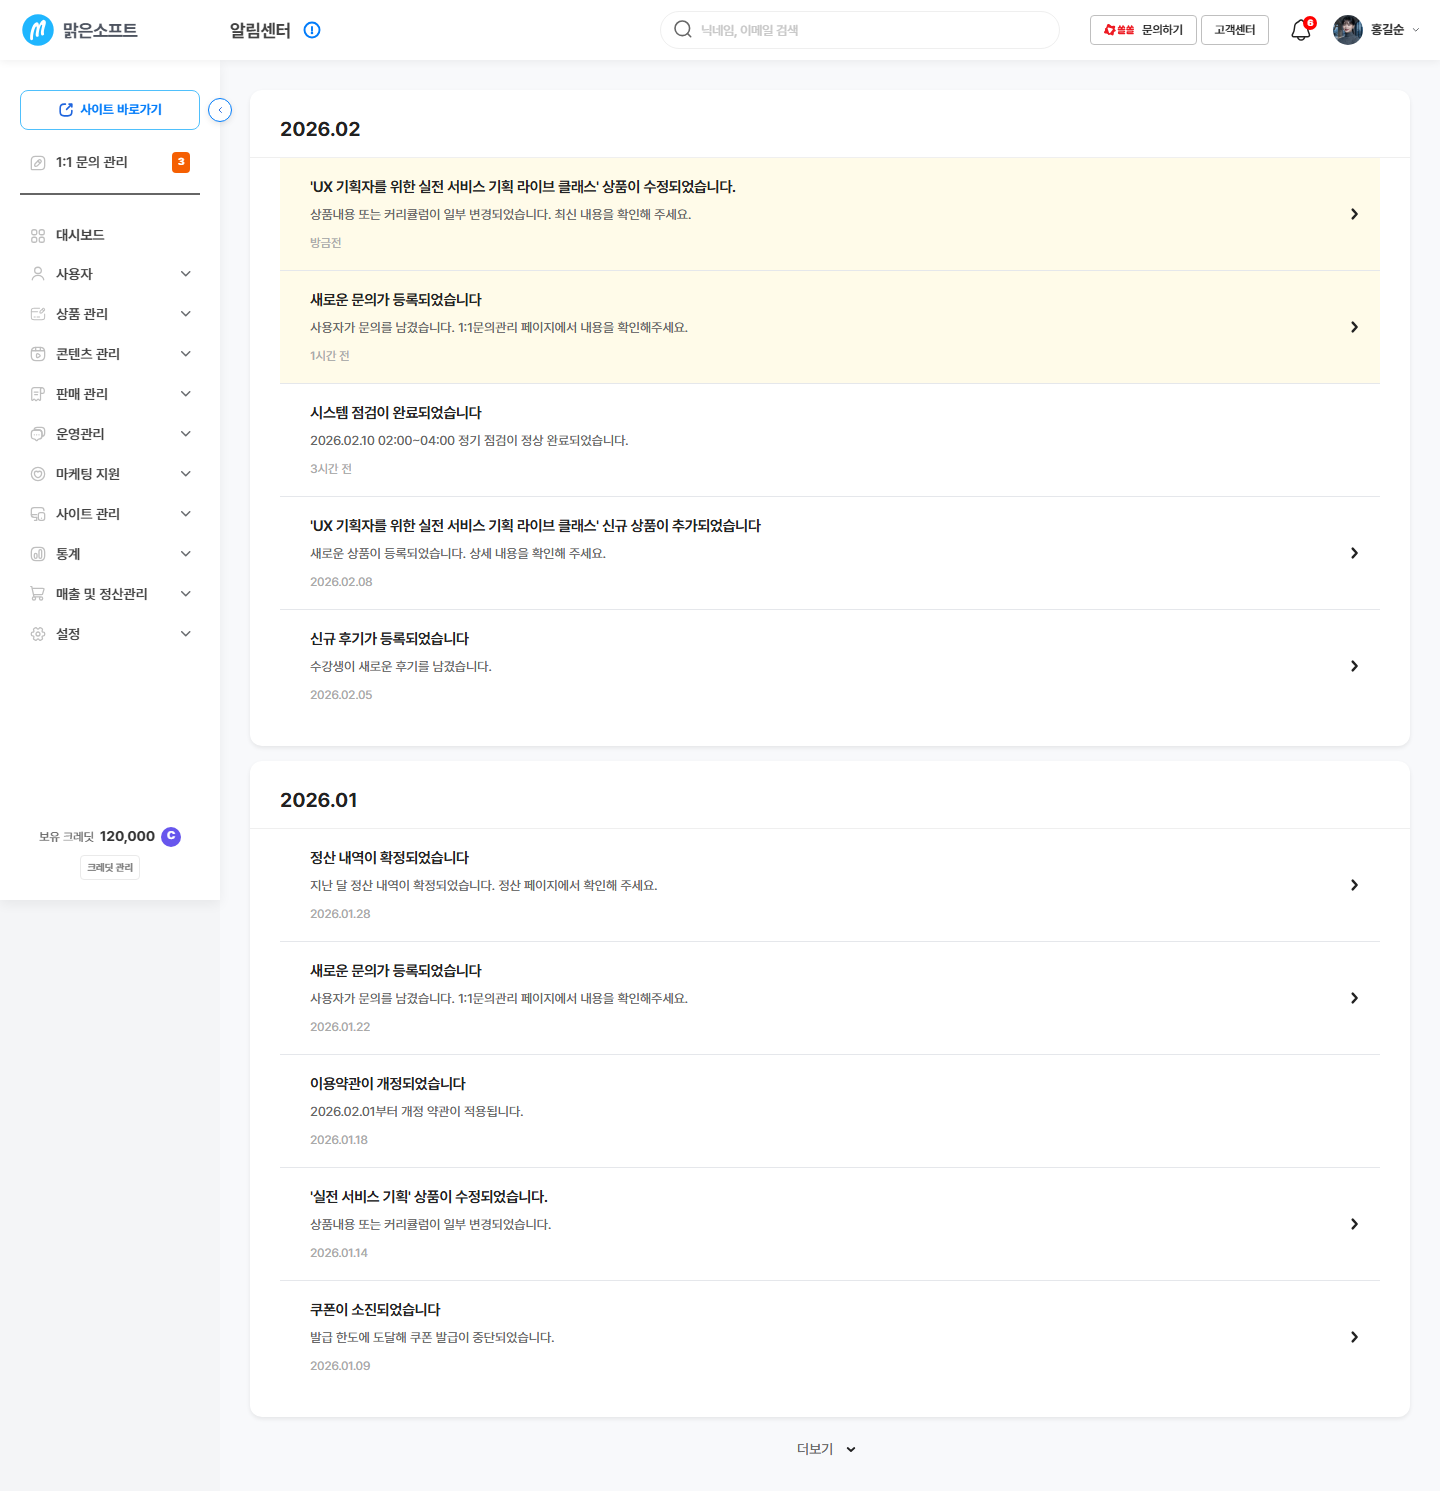The image size is (1440, 1491).
Task: Click the purple credit coin icon
Action: coord(171,836)
